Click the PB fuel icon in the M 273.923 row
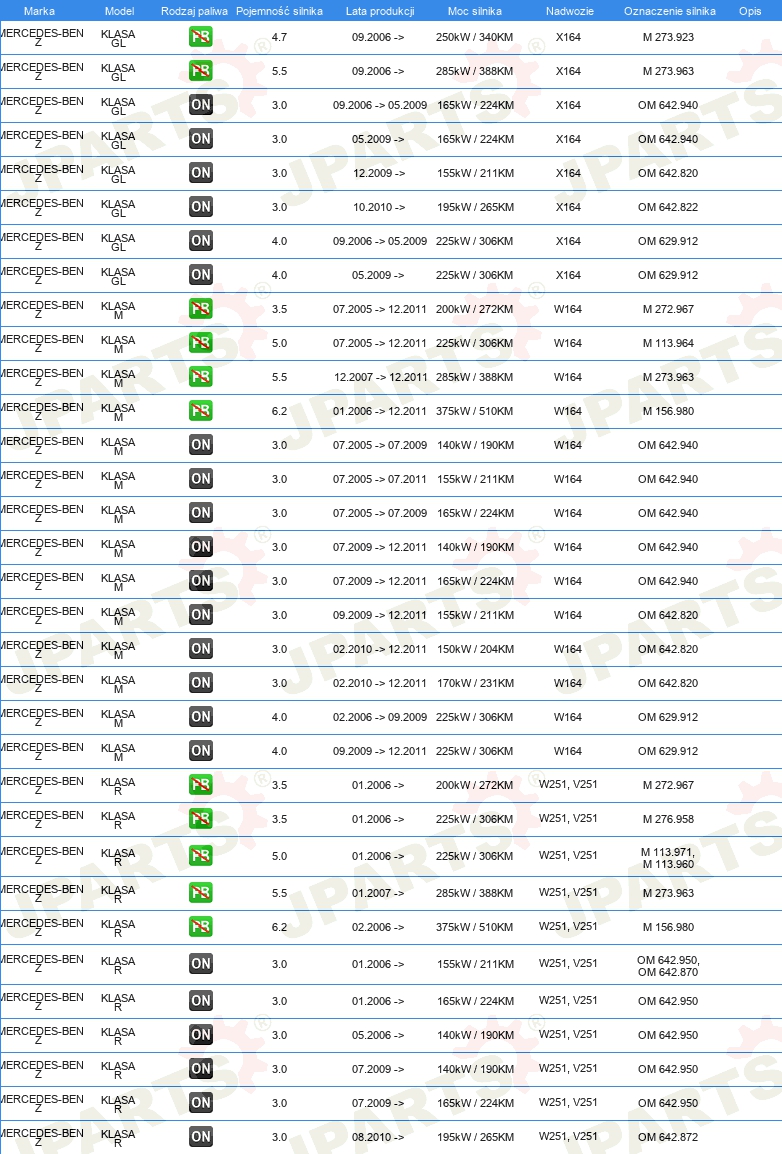 coord(200,37)
